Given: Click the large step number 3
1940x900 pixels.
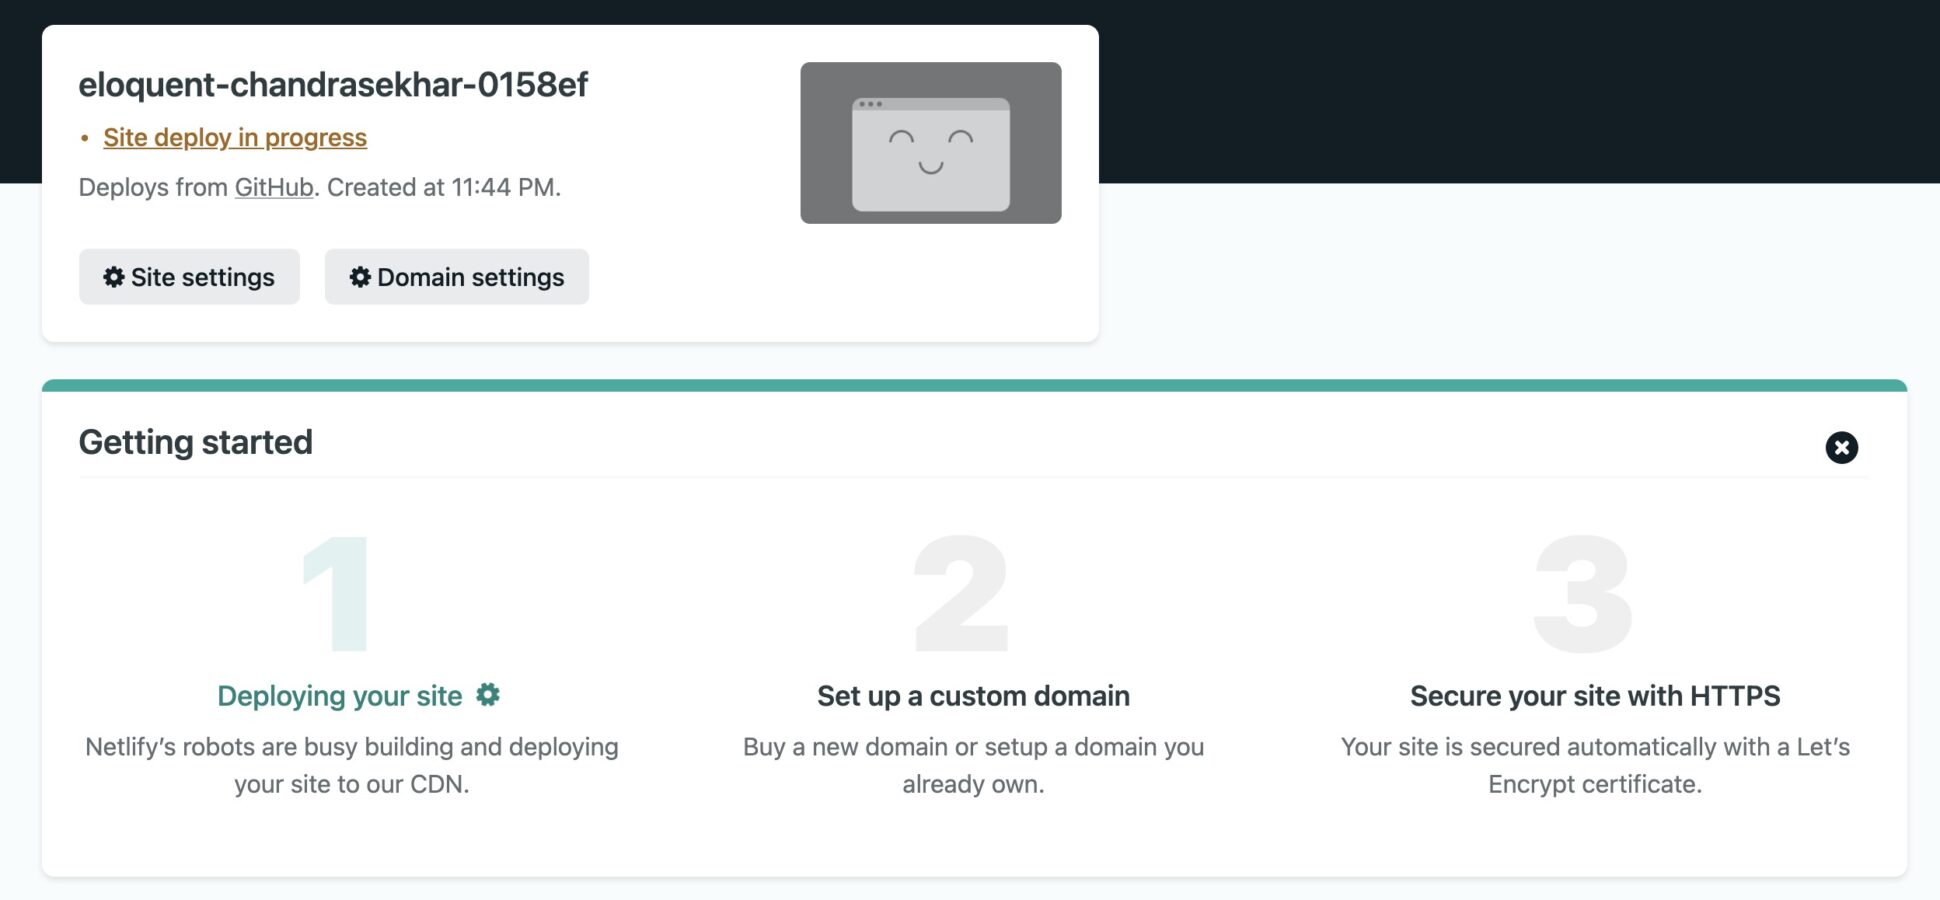Looking at the screenshot, I should 1583,594.
